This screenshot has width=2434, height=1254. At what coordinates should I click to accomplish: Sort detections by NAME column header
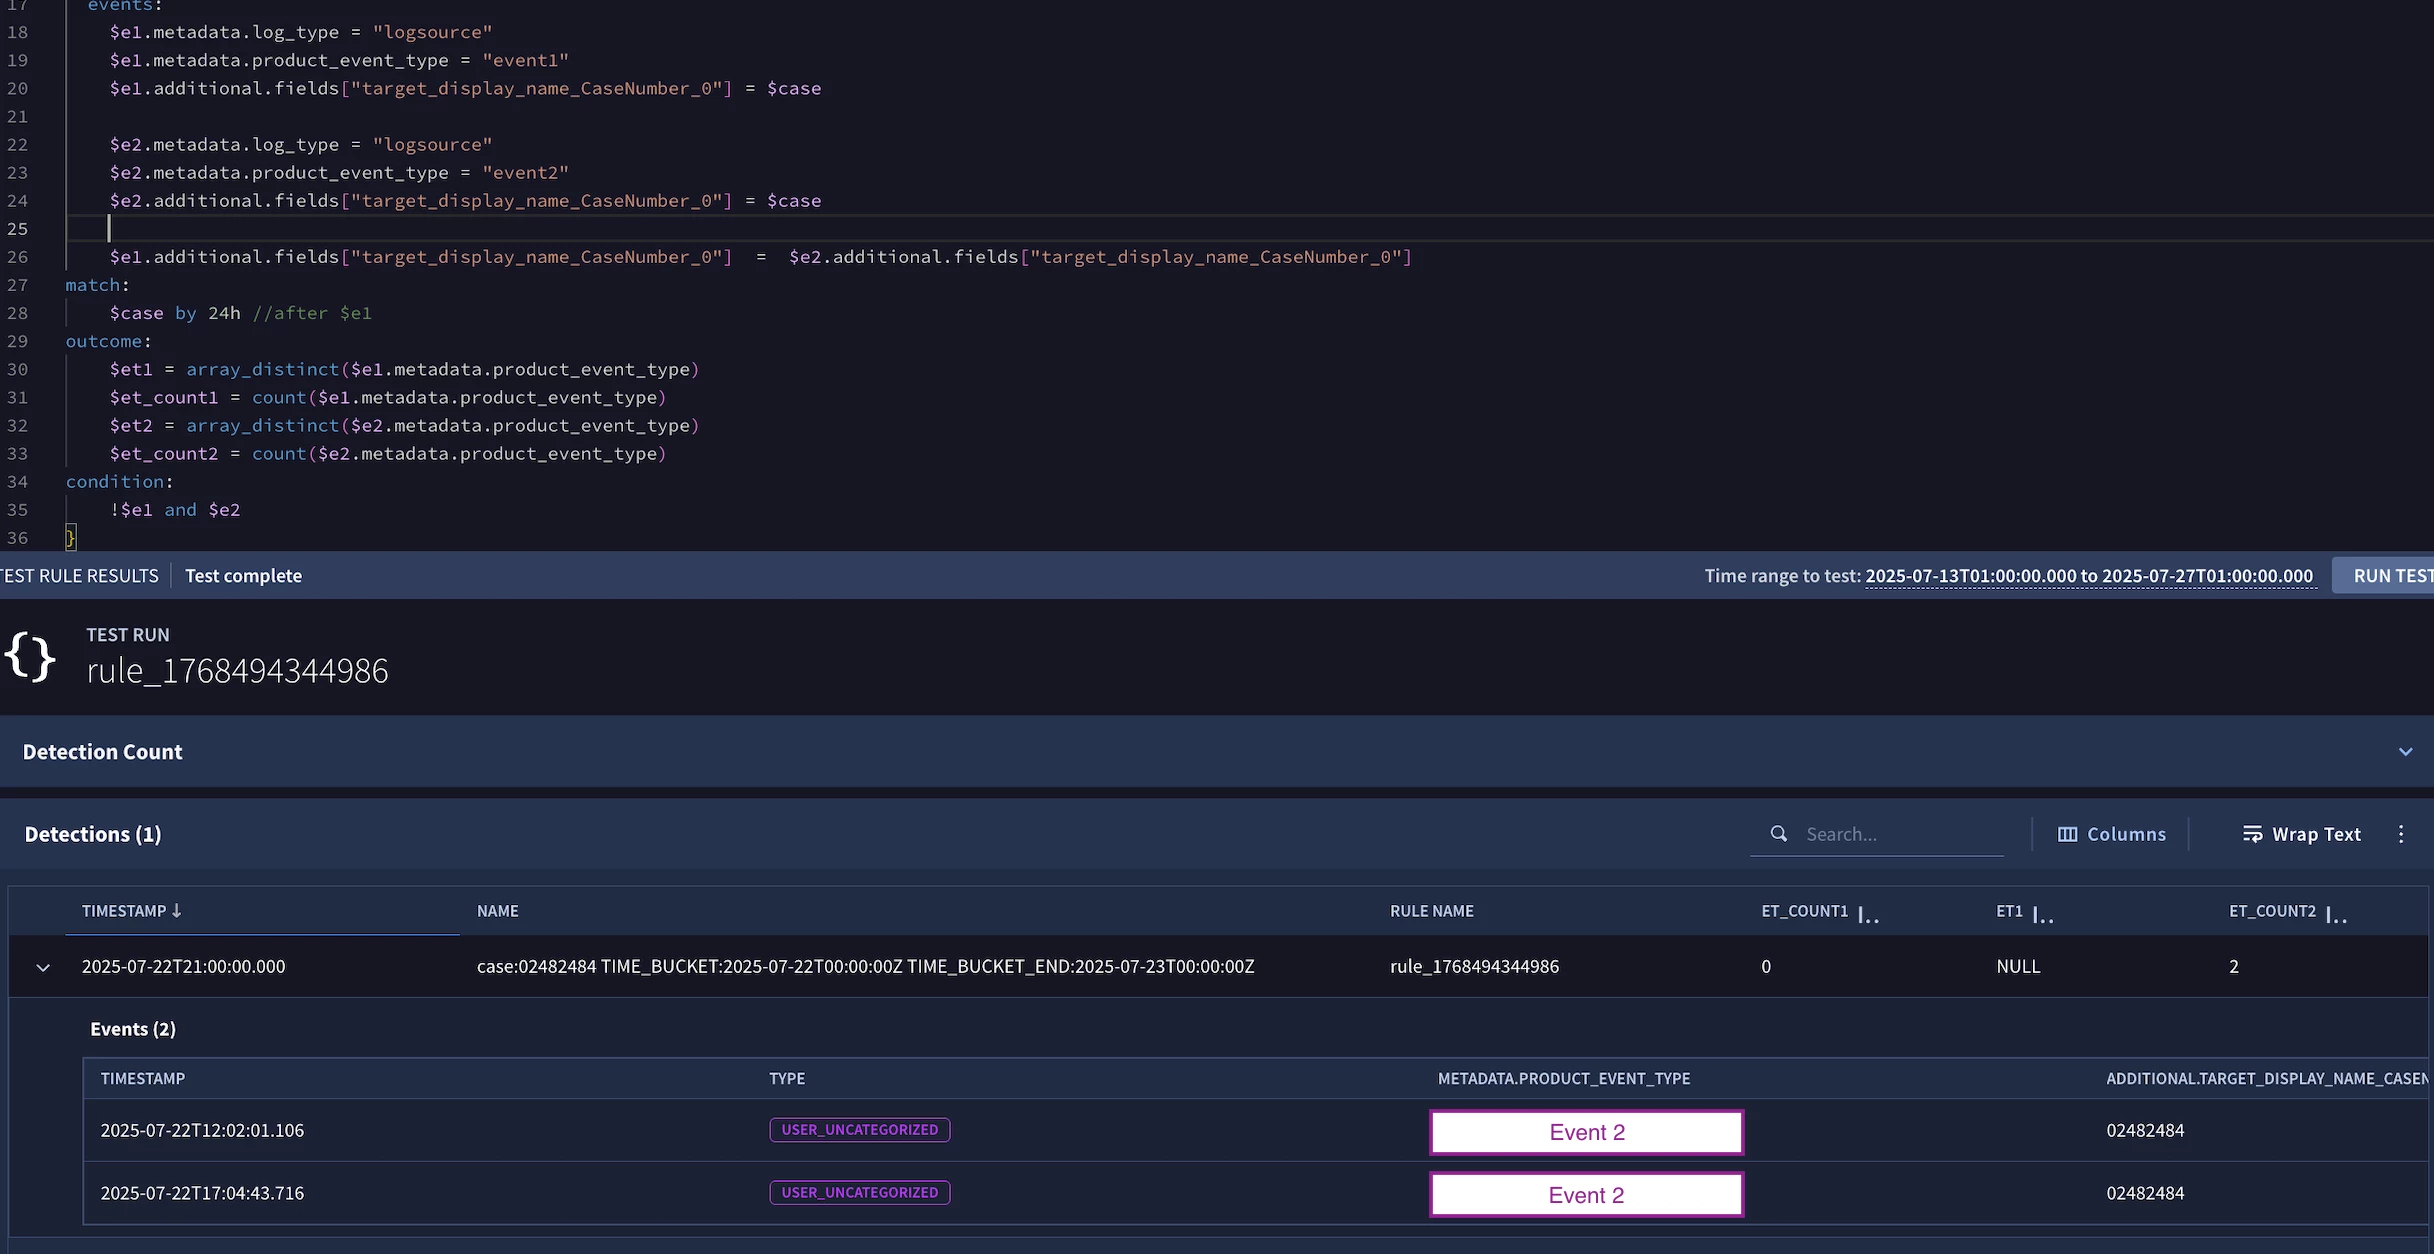click(497, 910)
